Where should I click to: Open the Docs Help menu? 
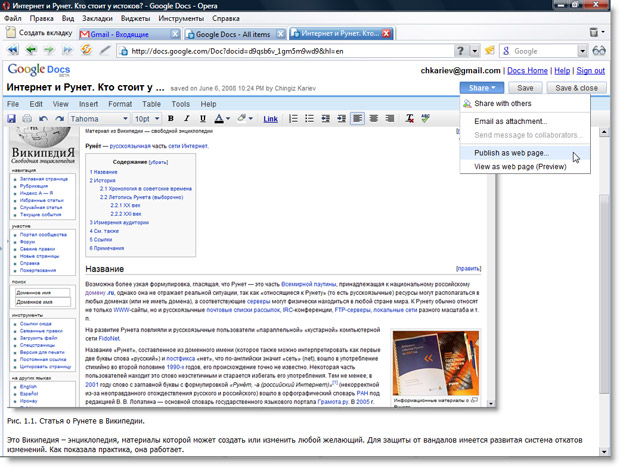click(208, 104)
